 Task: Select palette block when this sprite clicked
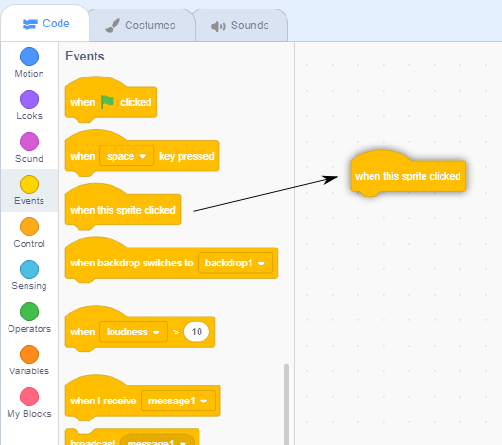pos(123,207)
